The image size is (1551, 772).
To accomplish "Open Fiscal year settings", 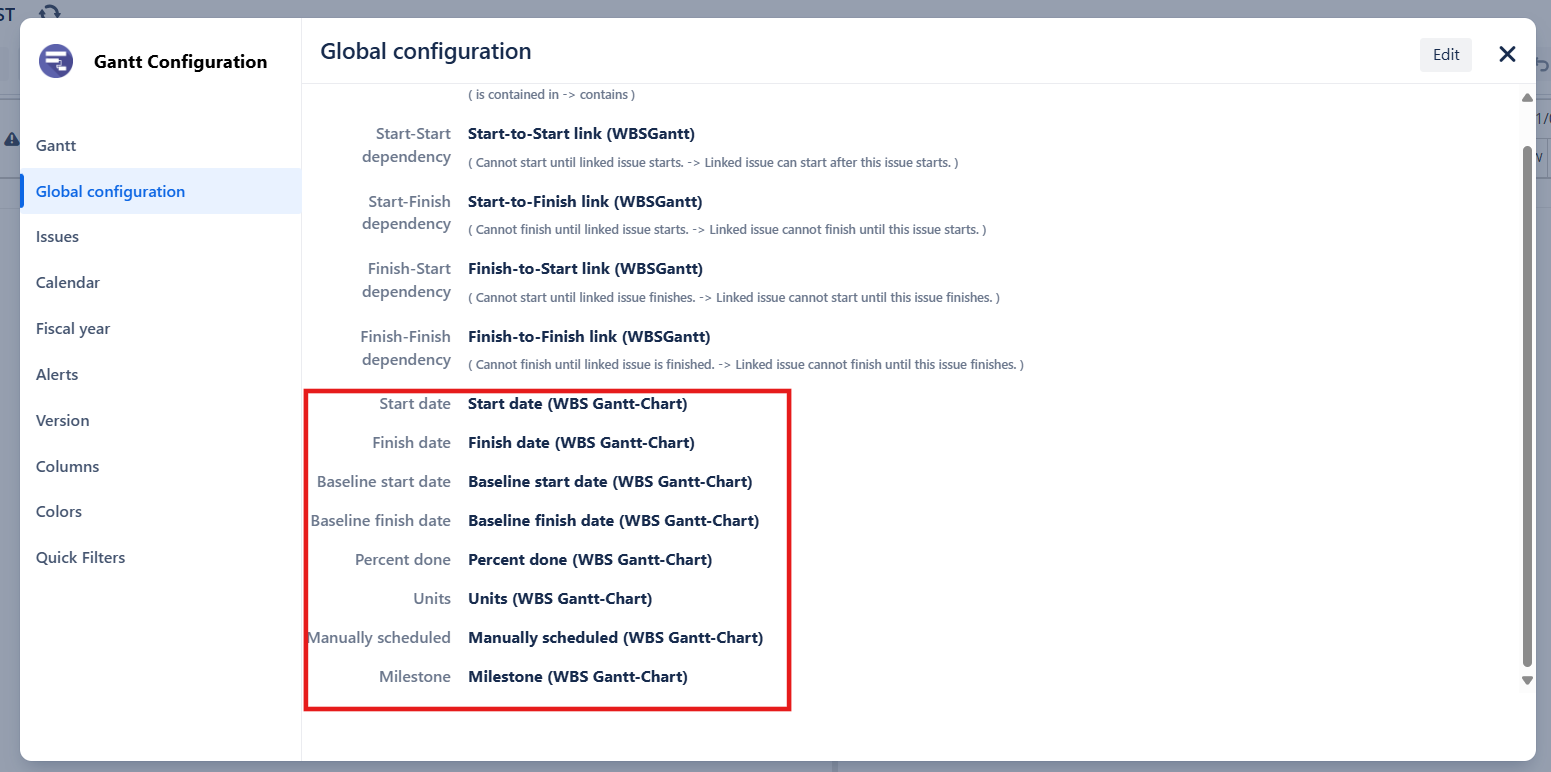I will pyautogui.click(x=73, y=329).
